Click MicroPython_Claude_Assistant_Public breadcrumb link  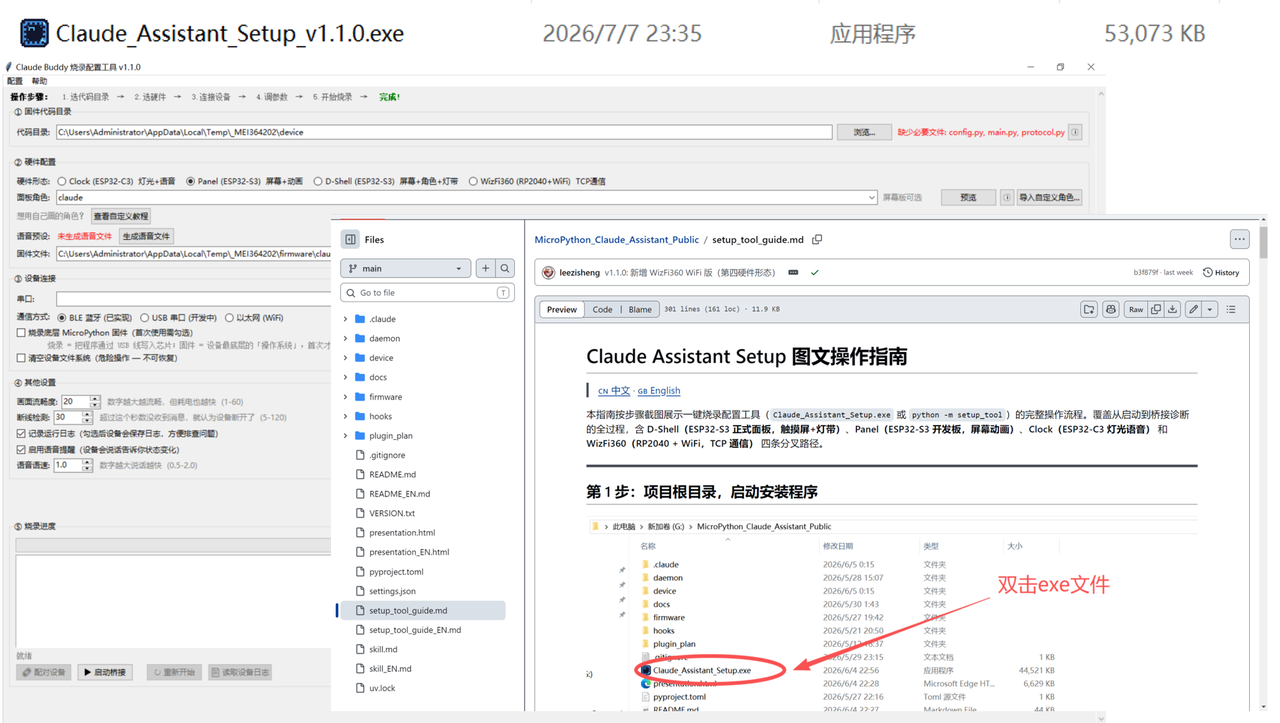(616, 240)
